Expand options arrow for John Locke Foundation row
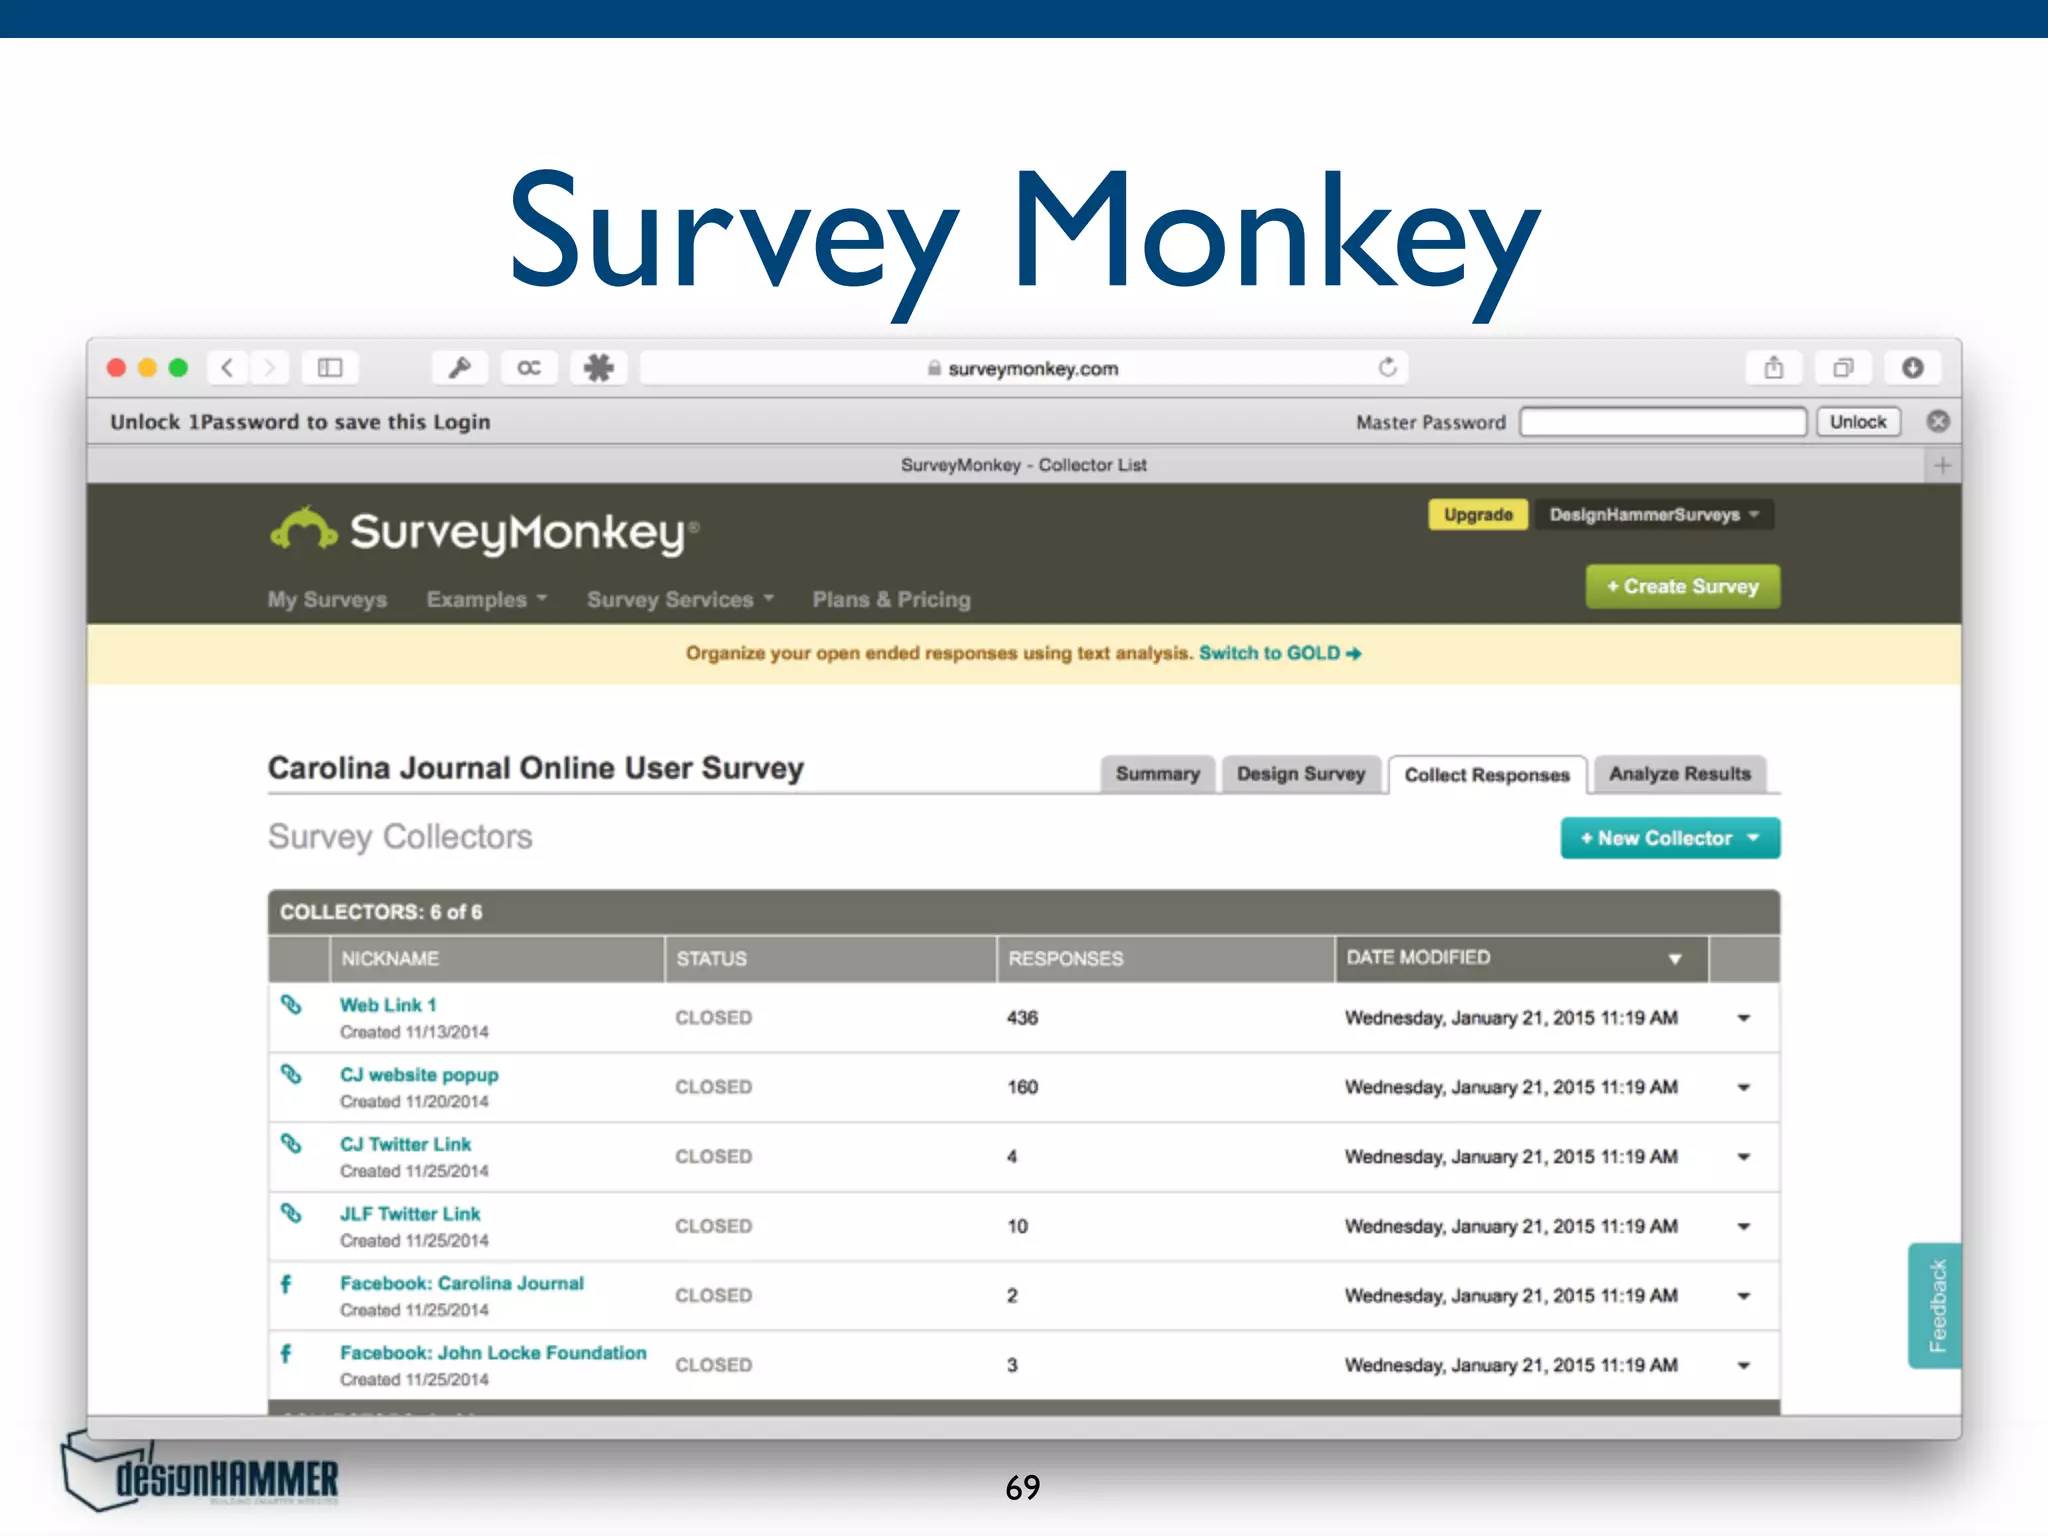 [1744, 1366]
